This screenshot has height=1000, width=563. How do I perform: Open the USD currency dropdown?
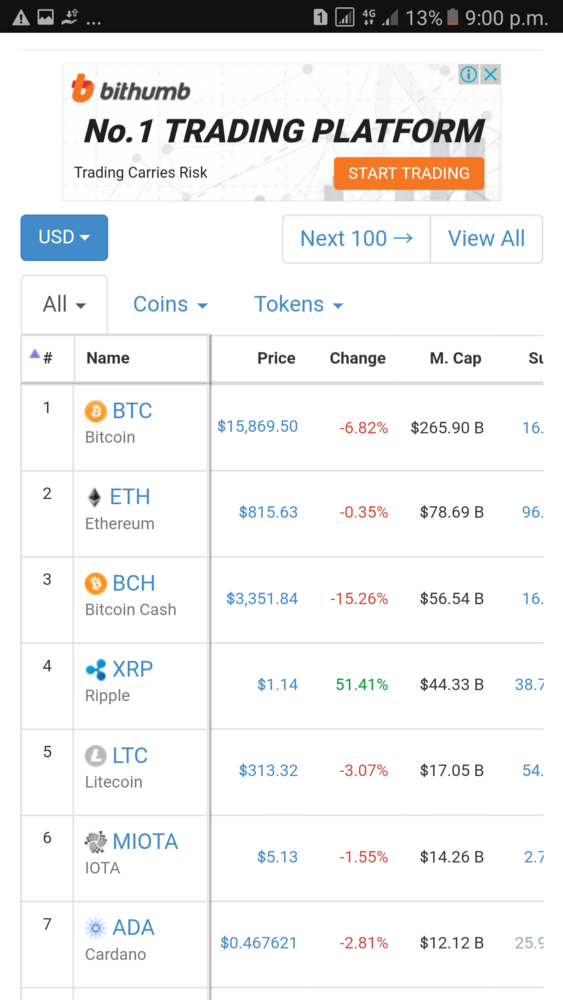click(x=64, y=237)
